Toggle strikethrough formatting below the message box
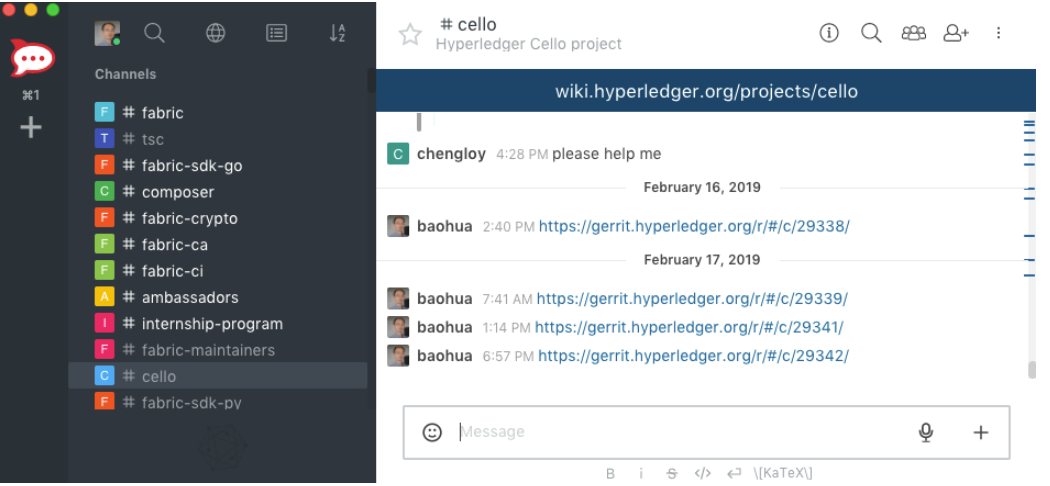This screenshot has width=1050, height=486. pyautogui.click(x=671, y=473)
